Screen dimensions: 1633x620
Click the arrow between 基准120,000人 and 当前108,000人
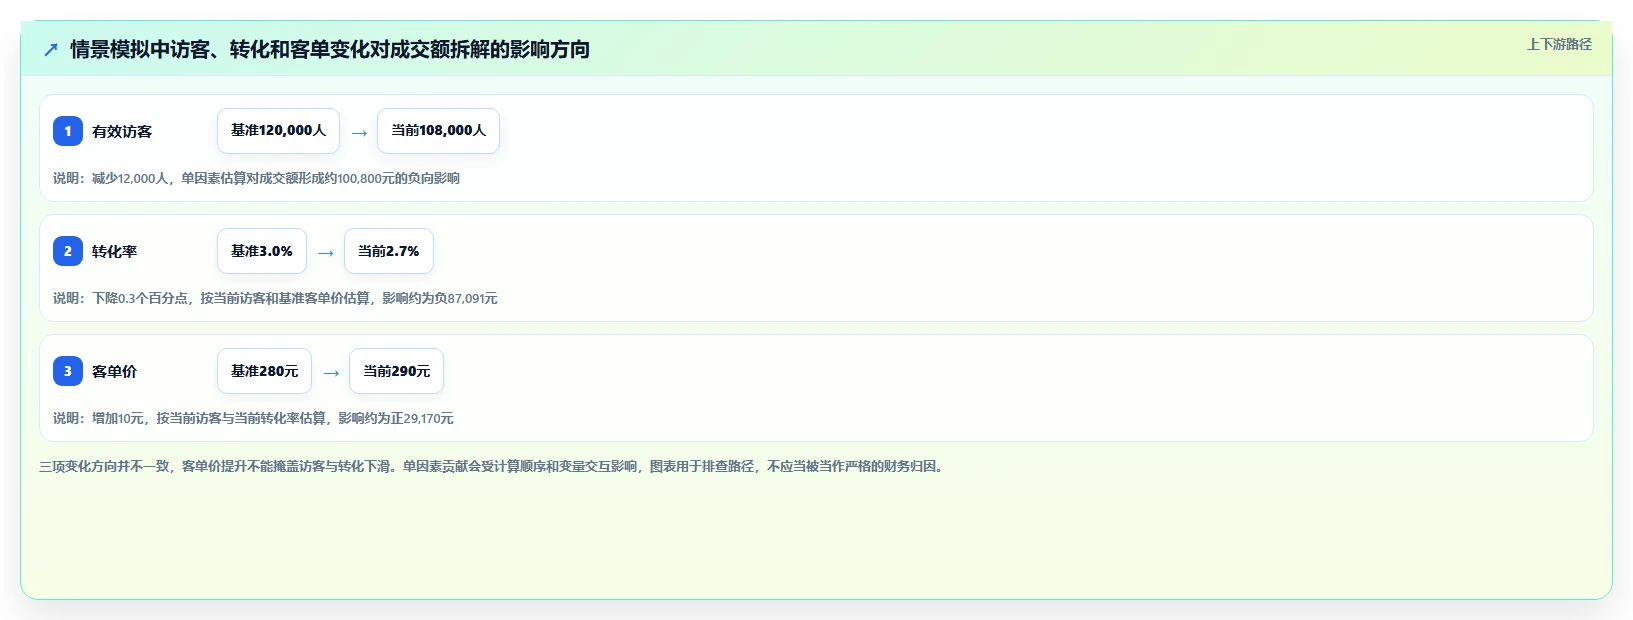[x=359, y=133]
